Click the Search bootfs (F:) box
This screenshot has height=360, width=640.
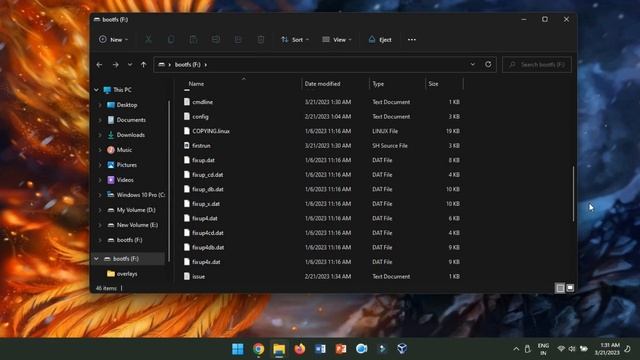click(x=537, y=64)
